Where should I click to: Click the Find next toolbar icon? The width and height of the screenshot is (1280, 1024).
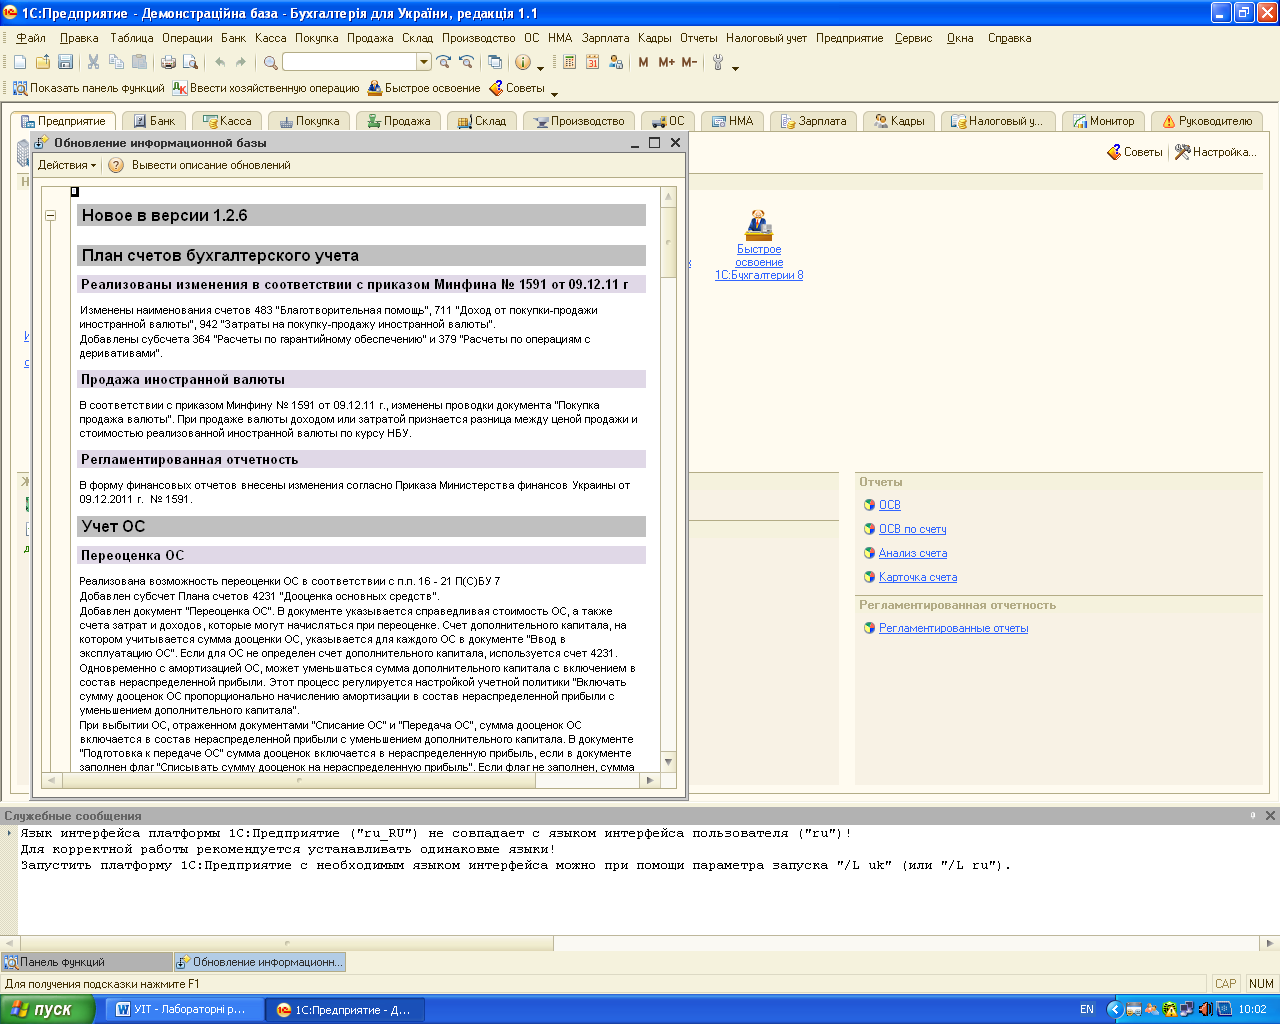pos(443,62)
